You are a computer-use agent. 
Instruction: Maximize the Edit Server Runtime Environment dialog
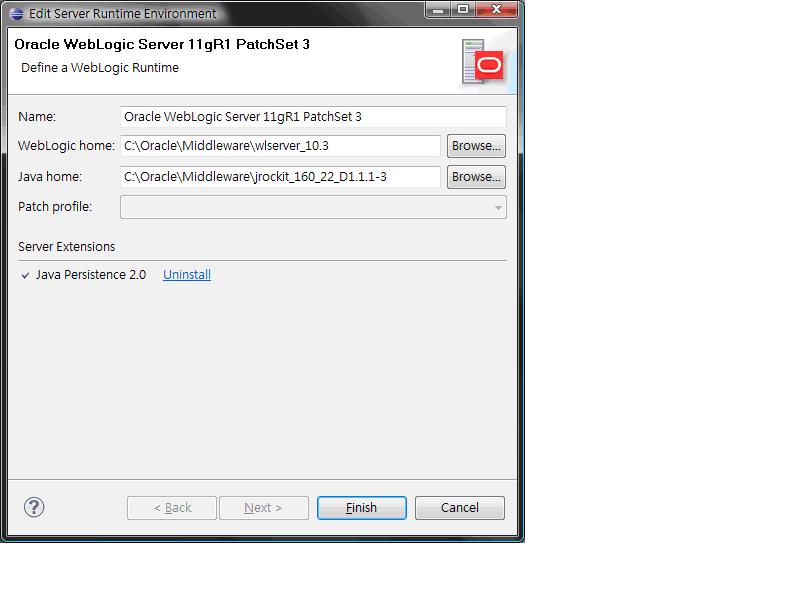463,9
